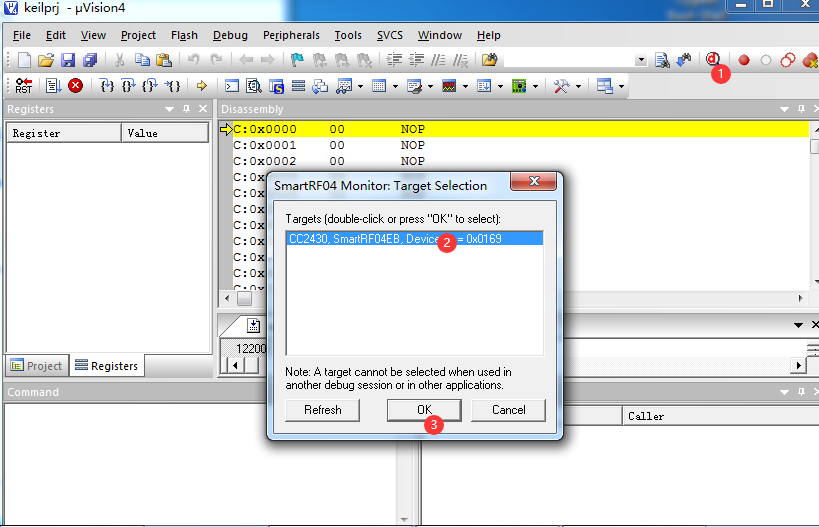Click the Refresh button in dialog
This screenshot has width=819, height=527.
point(322,410)
